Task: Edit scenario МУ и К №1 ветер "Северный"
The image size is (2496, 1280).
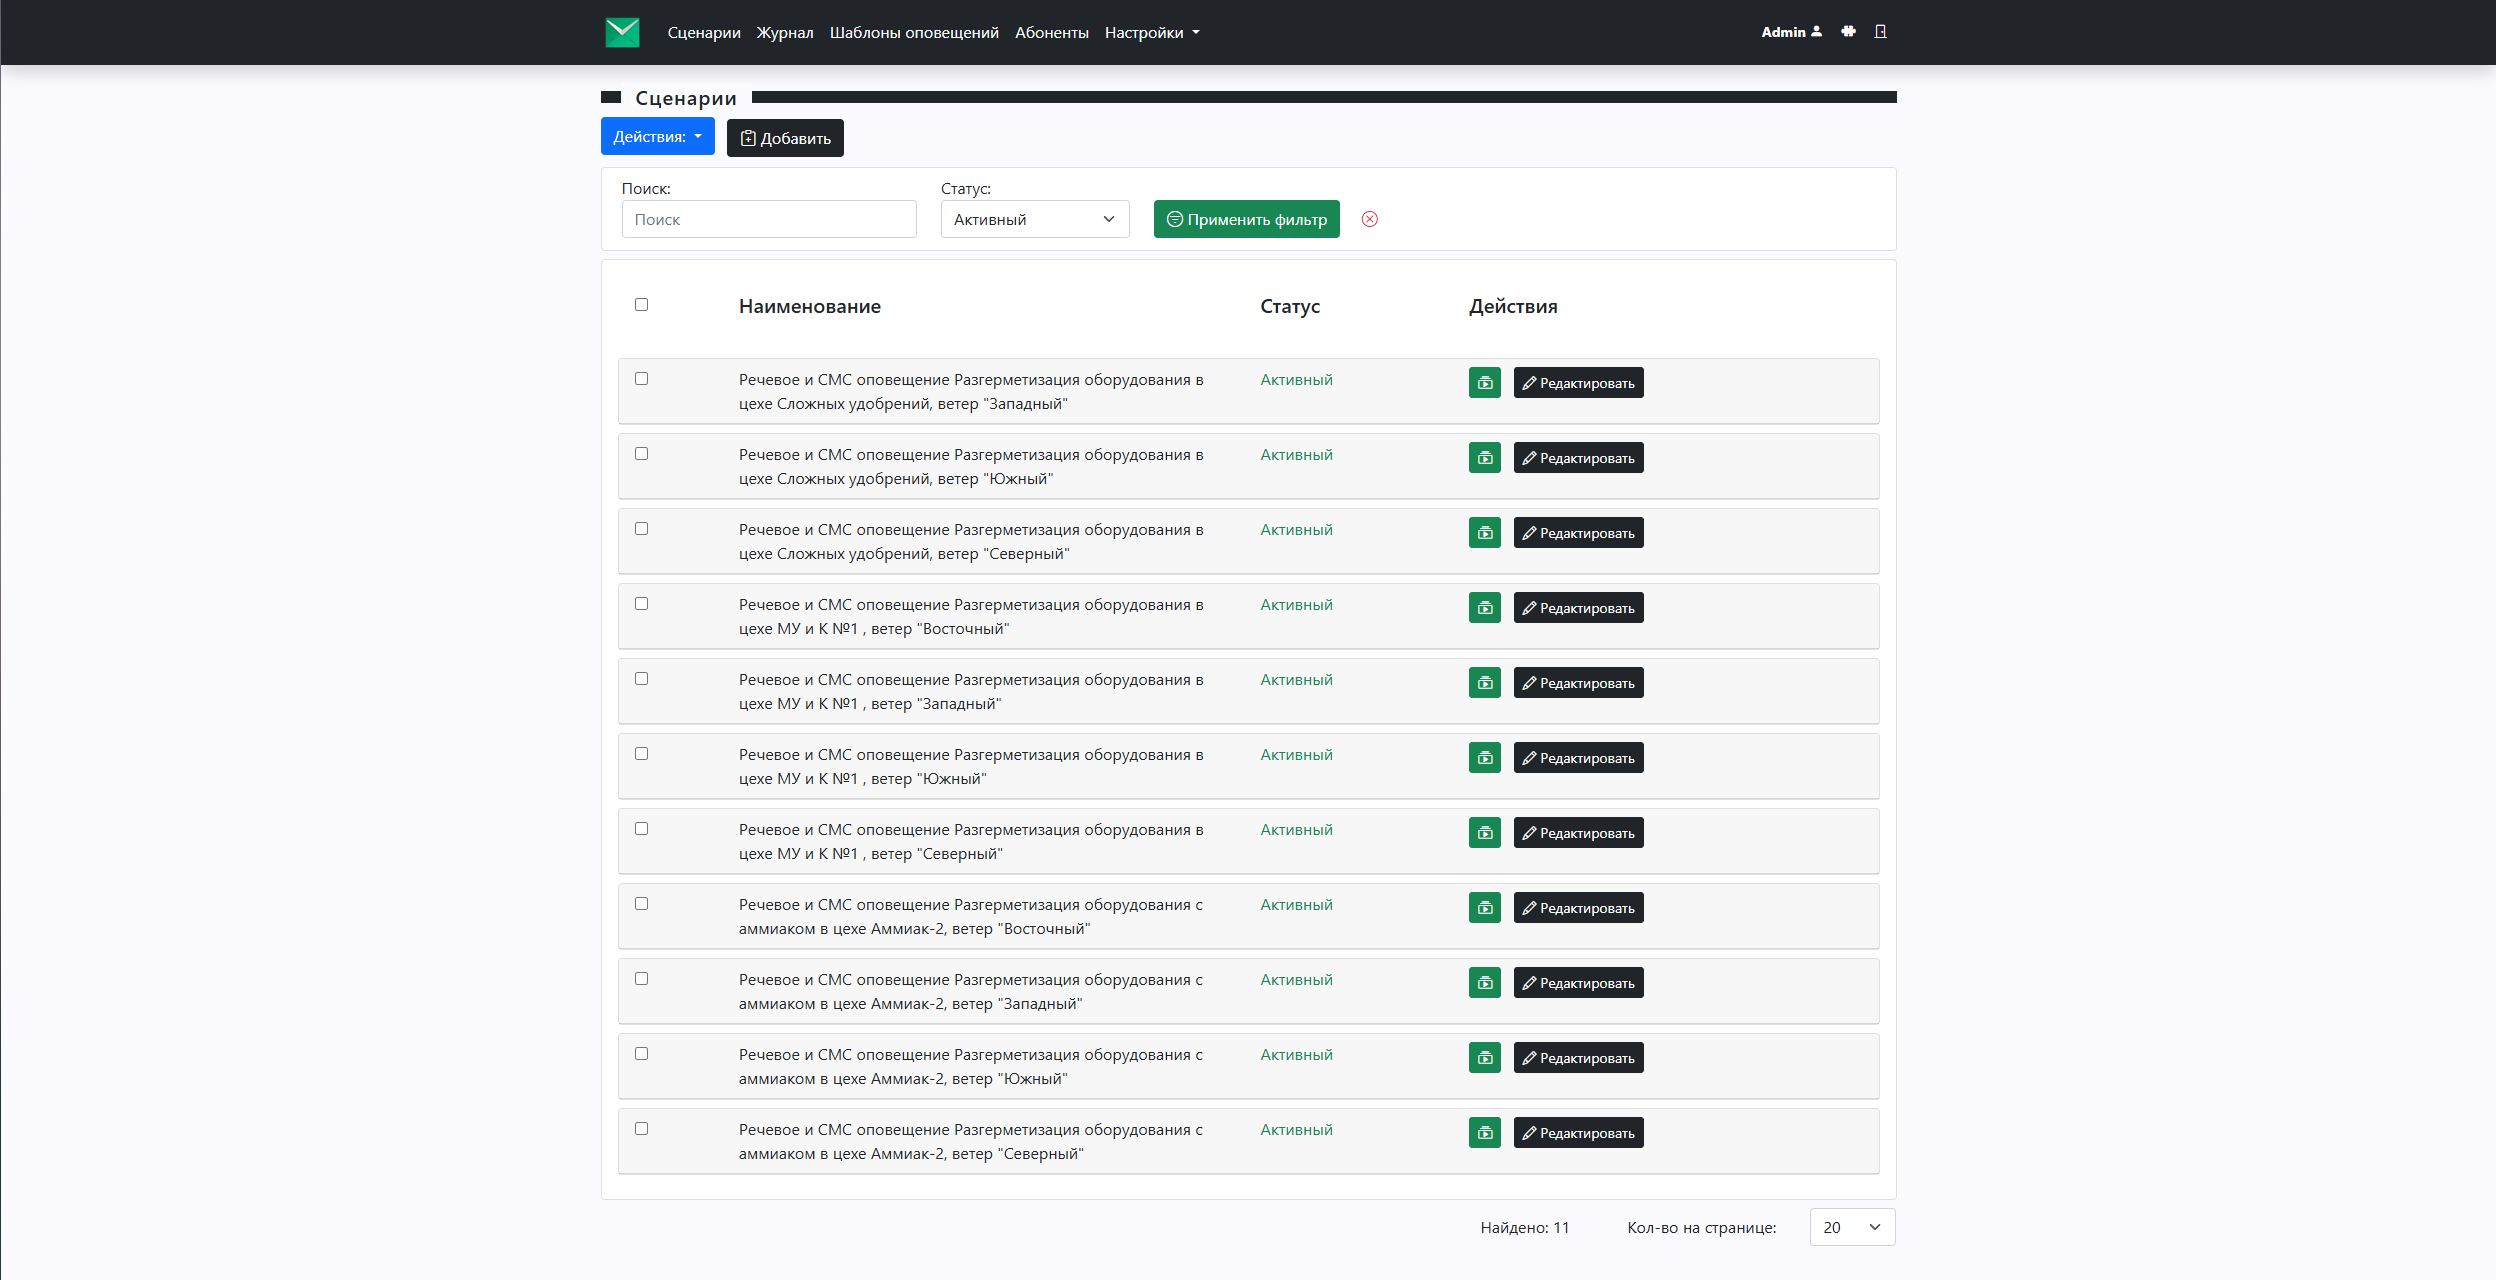Action: coord(1578,833)
